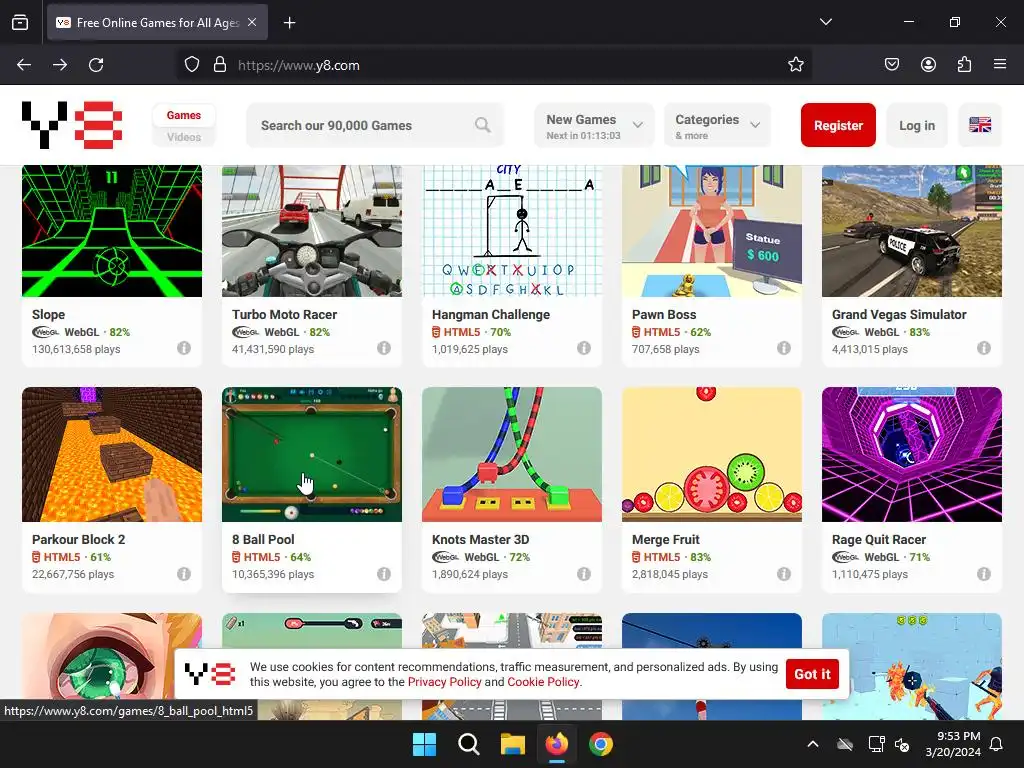
Task: Click the Y8 logo in the site header
Action: (72, 124)
